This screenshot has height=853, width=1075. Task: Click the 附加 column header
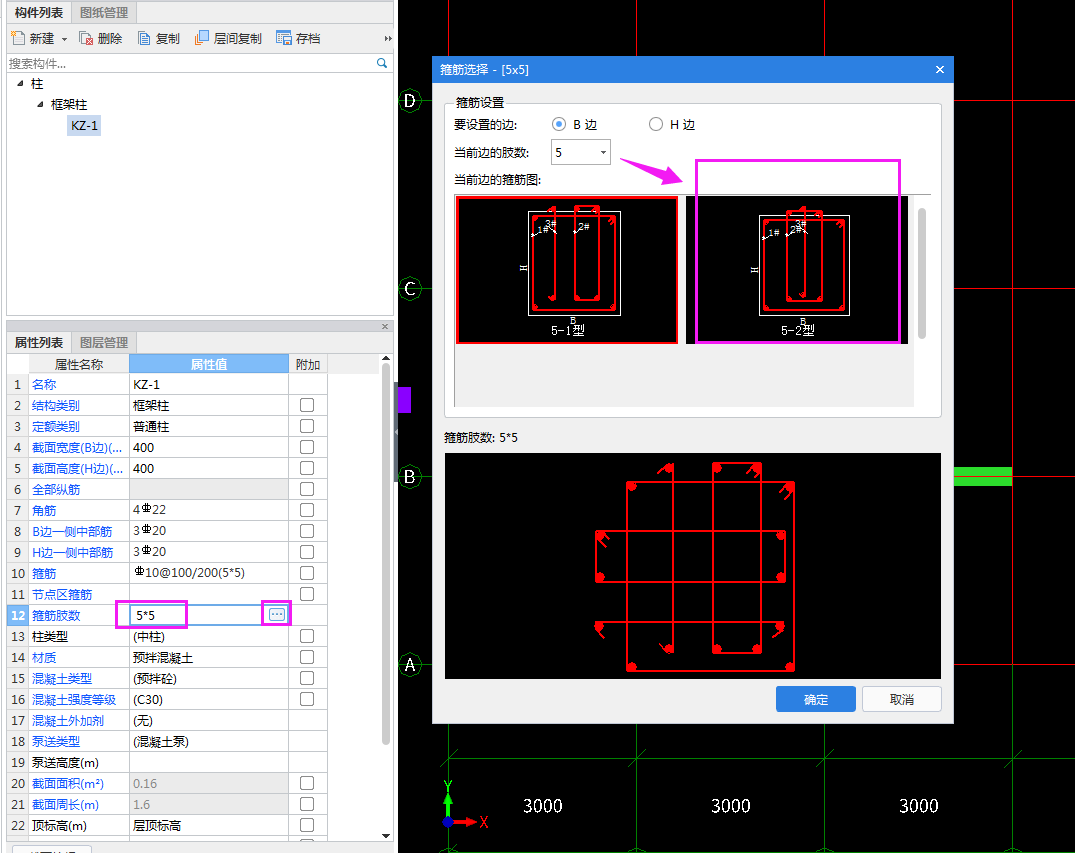coord(308,364)
